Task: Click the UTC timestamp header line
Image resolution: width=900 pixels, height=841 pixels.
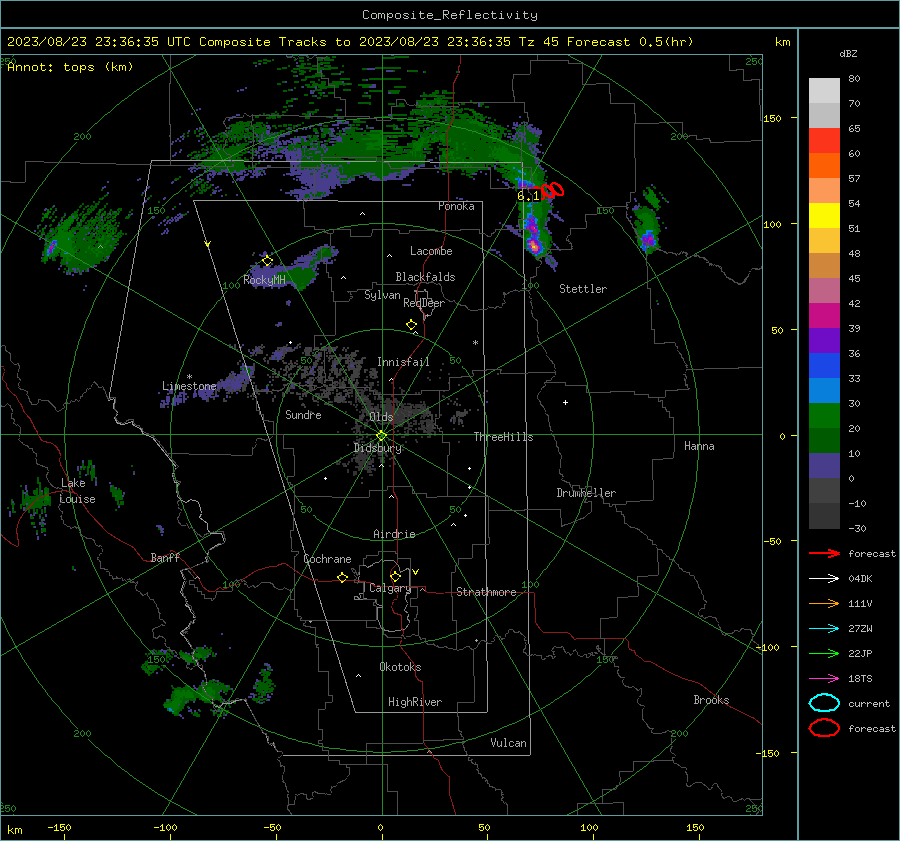Action: click(350, 42)
